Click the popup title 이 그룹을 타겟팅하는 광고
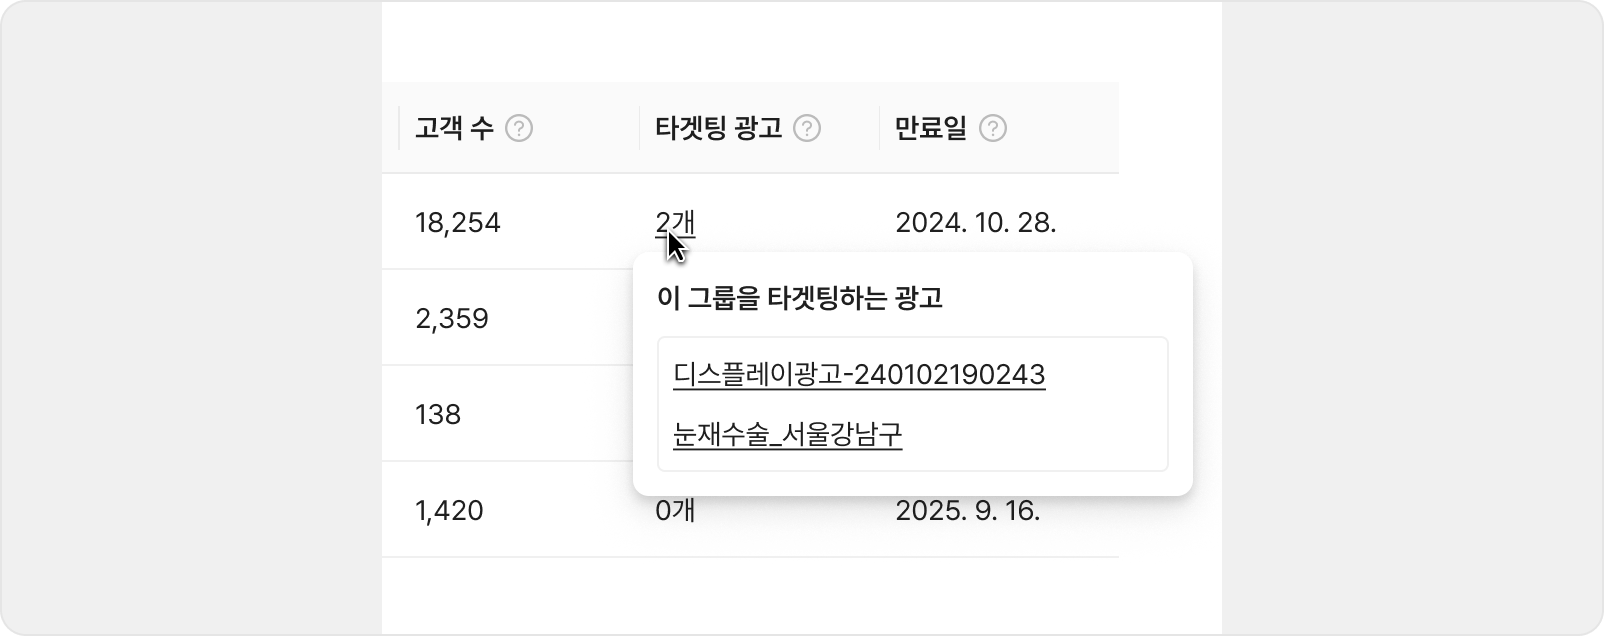 click(x=800, y=298)
